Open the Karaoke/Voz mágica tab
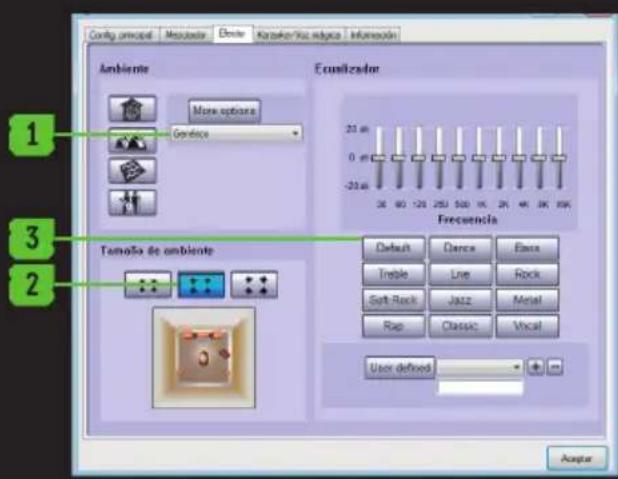 pyautogui.click(x=299, y=35)
